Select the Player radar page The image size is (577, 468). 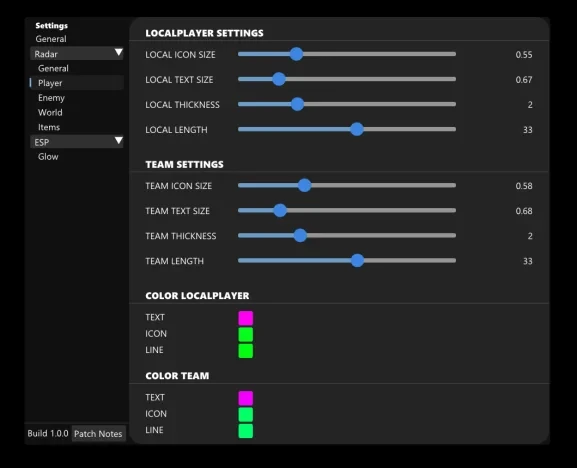(x=50, y=83)
